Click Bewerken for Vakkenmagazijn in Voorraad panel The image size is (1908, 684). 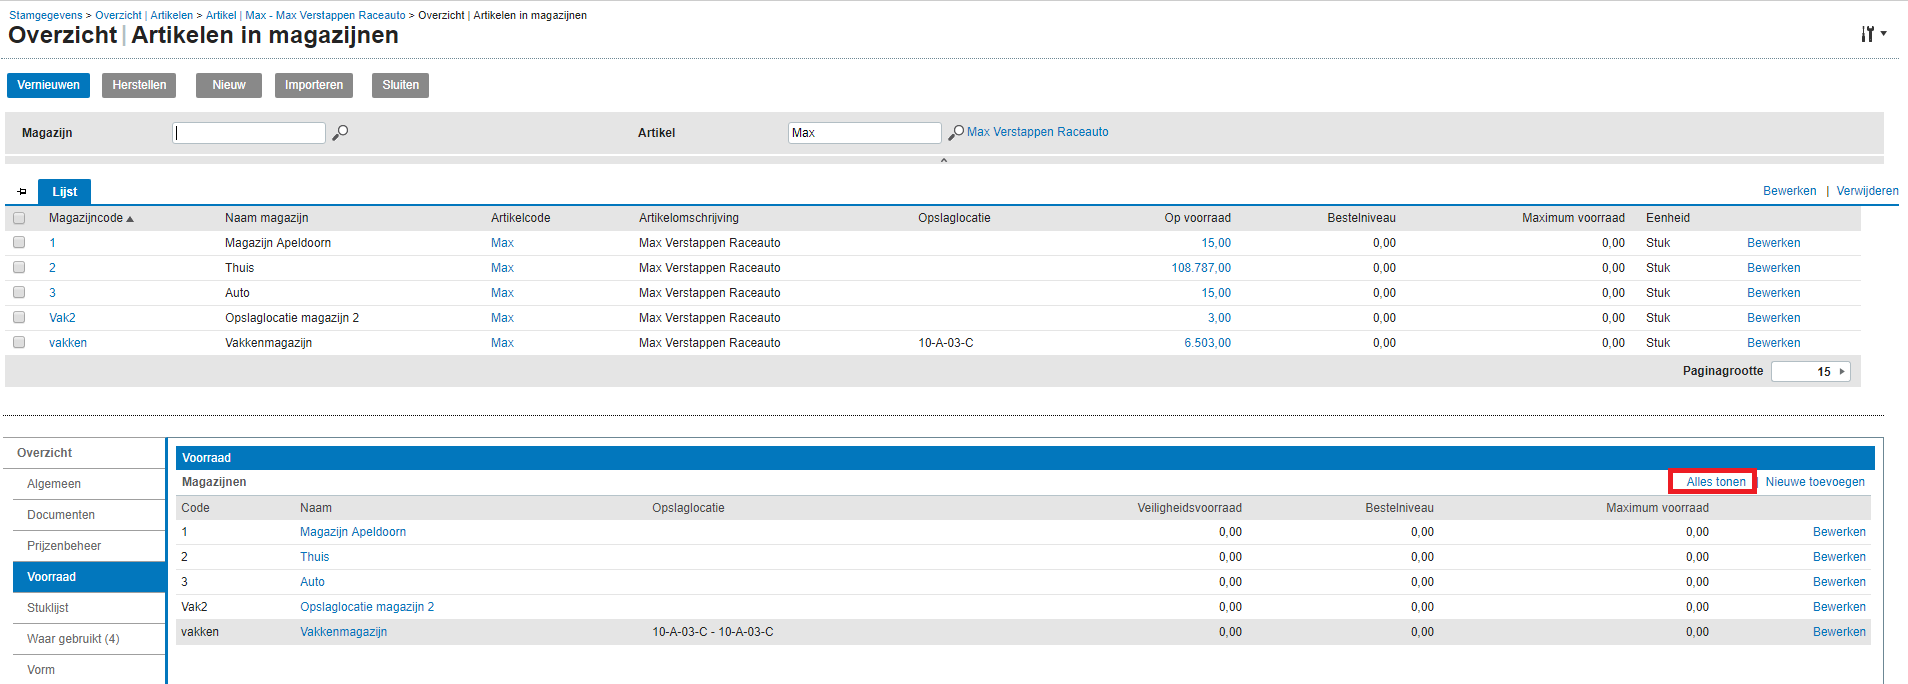tap(1838, 632)
